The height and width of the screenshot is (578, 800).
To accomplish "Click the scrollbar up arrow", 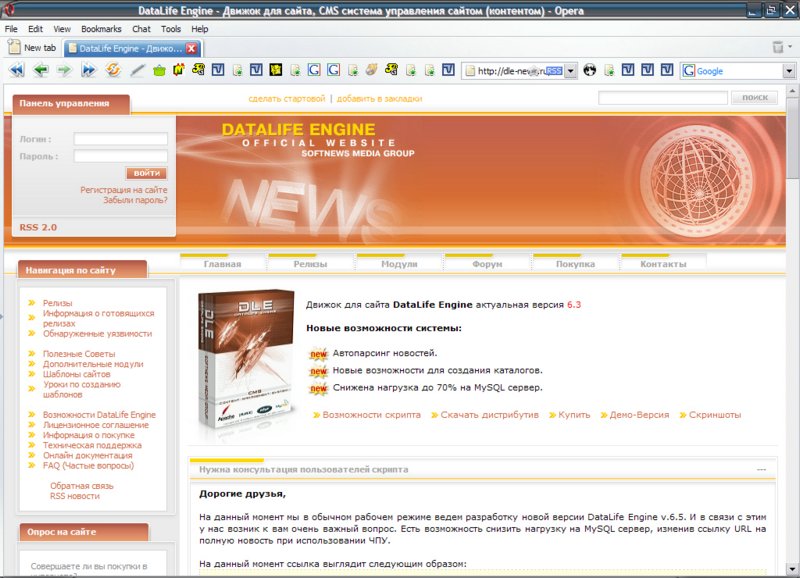I will point(792,92).
